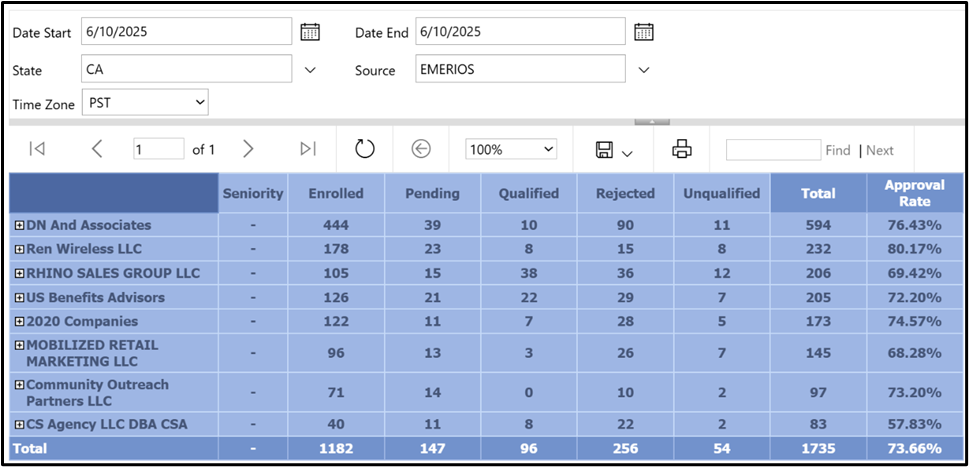Click the State CA field
The height and width of the screenshot is (467, 969).
tap(187, 69)
